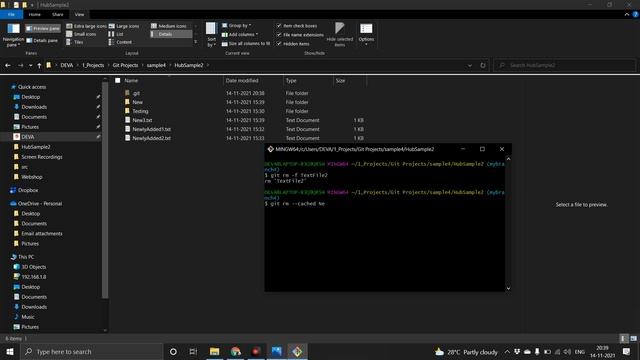Select the Testing folder
Image resolution: width=640 pixels, height=360 pixels.
[x=140, y=111]
